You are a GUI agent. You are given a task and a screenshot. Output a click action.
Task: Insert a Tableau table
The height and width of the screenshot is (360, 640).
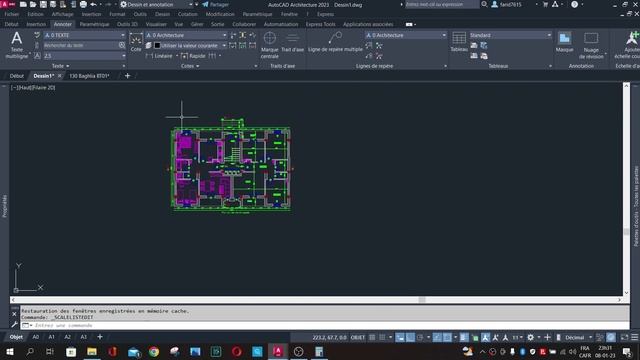pyautogui.click(x=459, y=42)
